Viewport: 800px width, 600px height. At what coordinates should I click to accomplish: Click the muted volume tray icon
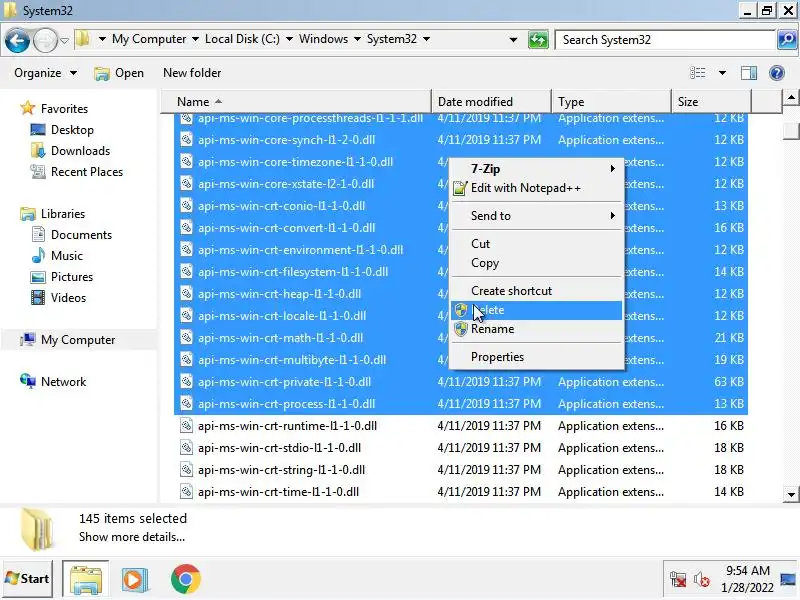point(702,580)
